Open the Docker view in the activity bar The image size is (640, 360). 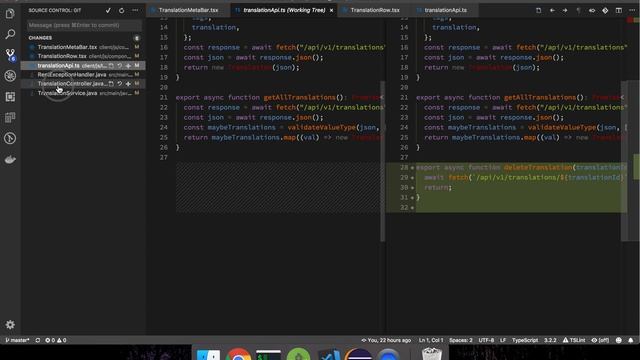click(10, 160)
